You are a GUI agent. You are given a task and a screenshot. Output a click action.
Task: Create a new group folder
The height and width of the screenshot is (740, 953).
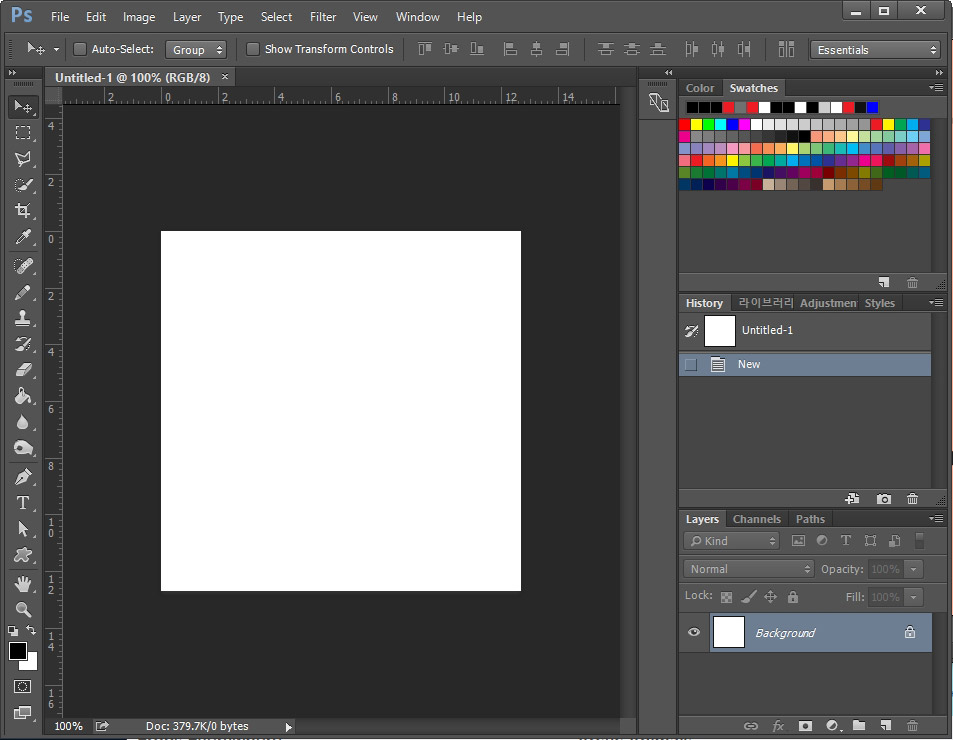click(859, 725)
